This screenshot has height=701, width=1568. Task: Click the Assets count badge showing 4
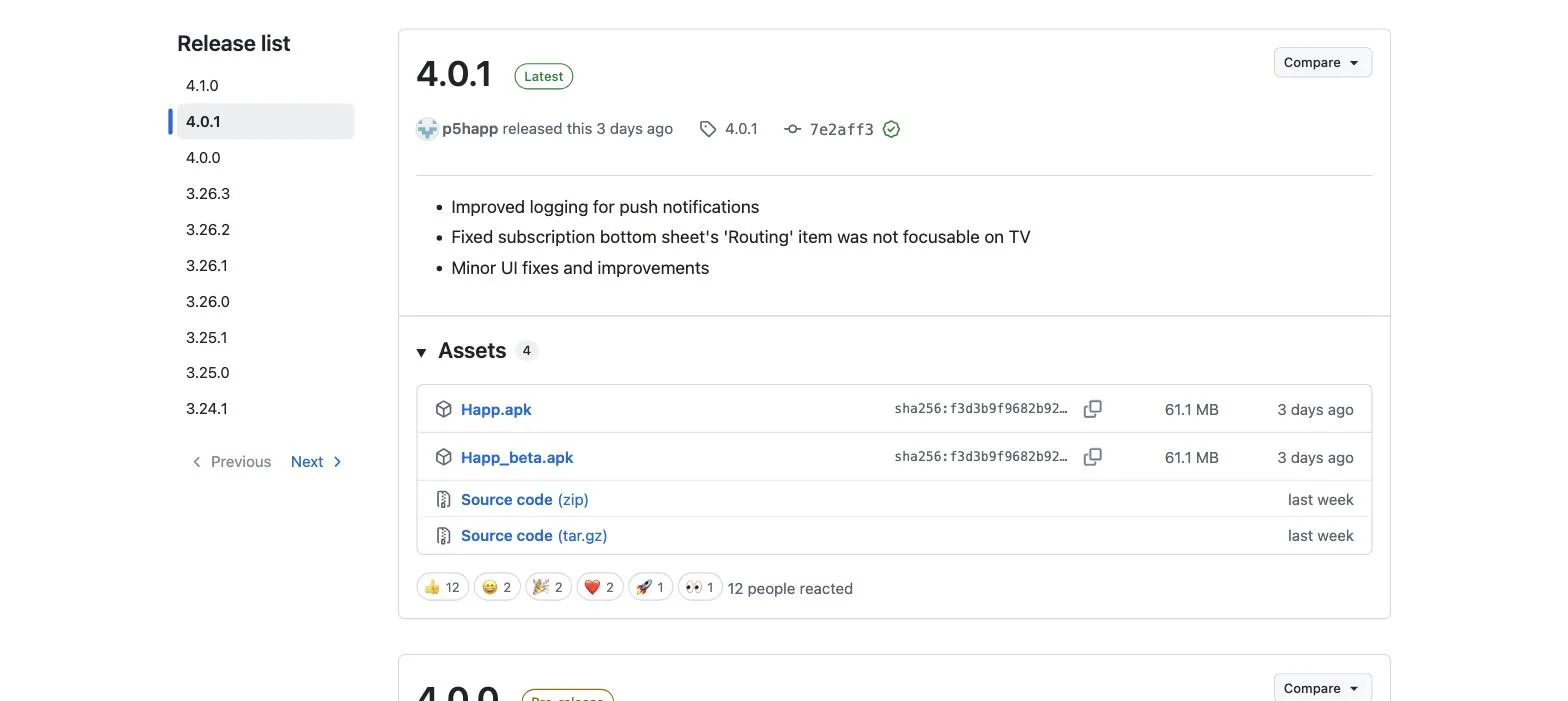click(x=526, y=350)
